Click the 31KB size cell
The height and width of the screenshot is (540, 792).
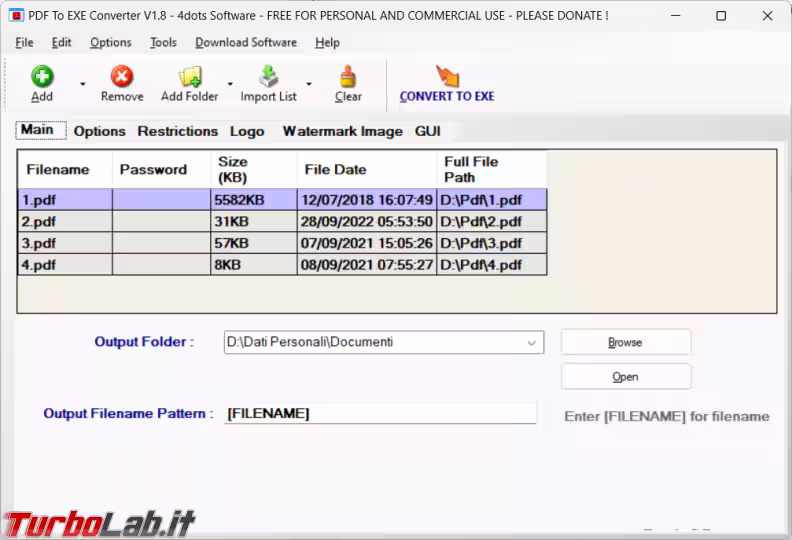point(254,222)
